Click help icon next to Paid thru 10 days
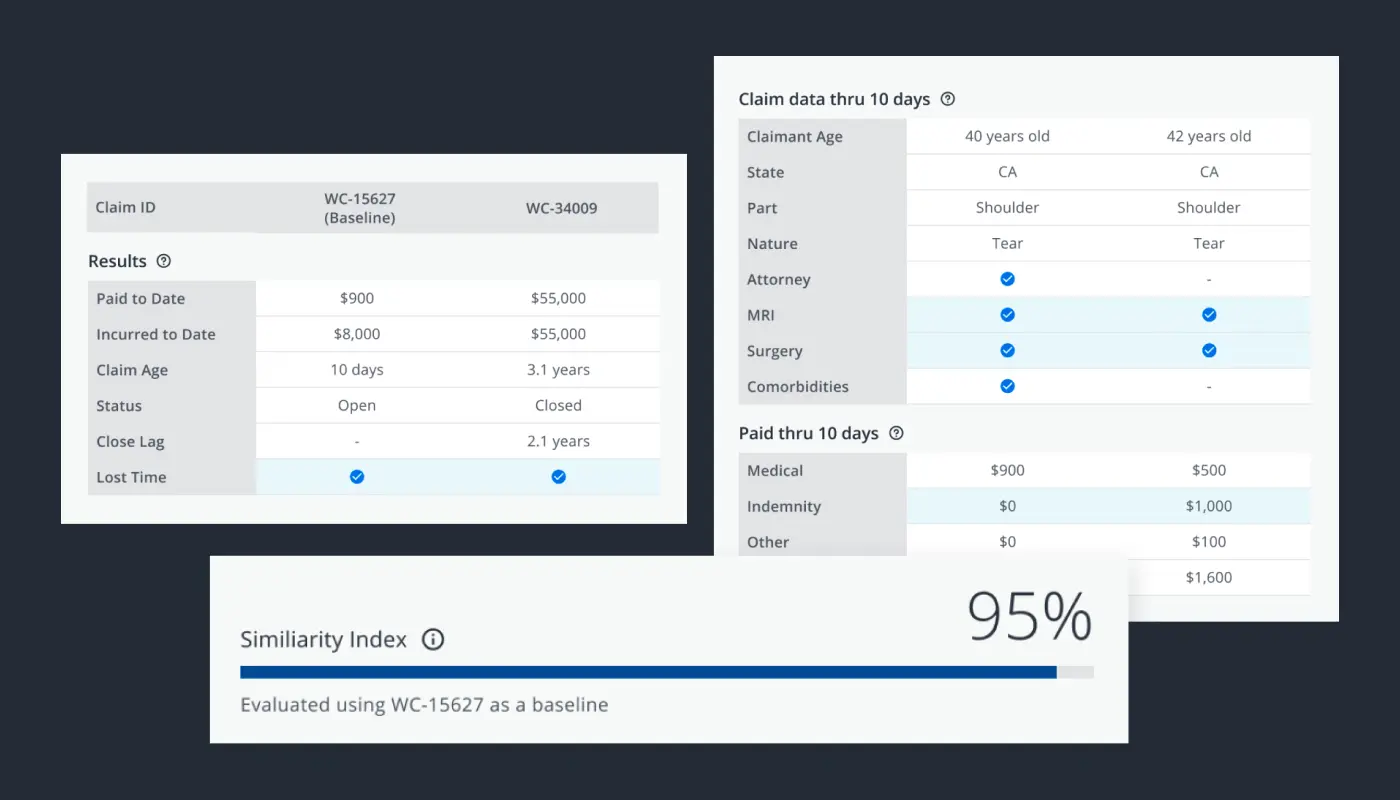This screenshot has height=800, width=1400. point(896,433)
